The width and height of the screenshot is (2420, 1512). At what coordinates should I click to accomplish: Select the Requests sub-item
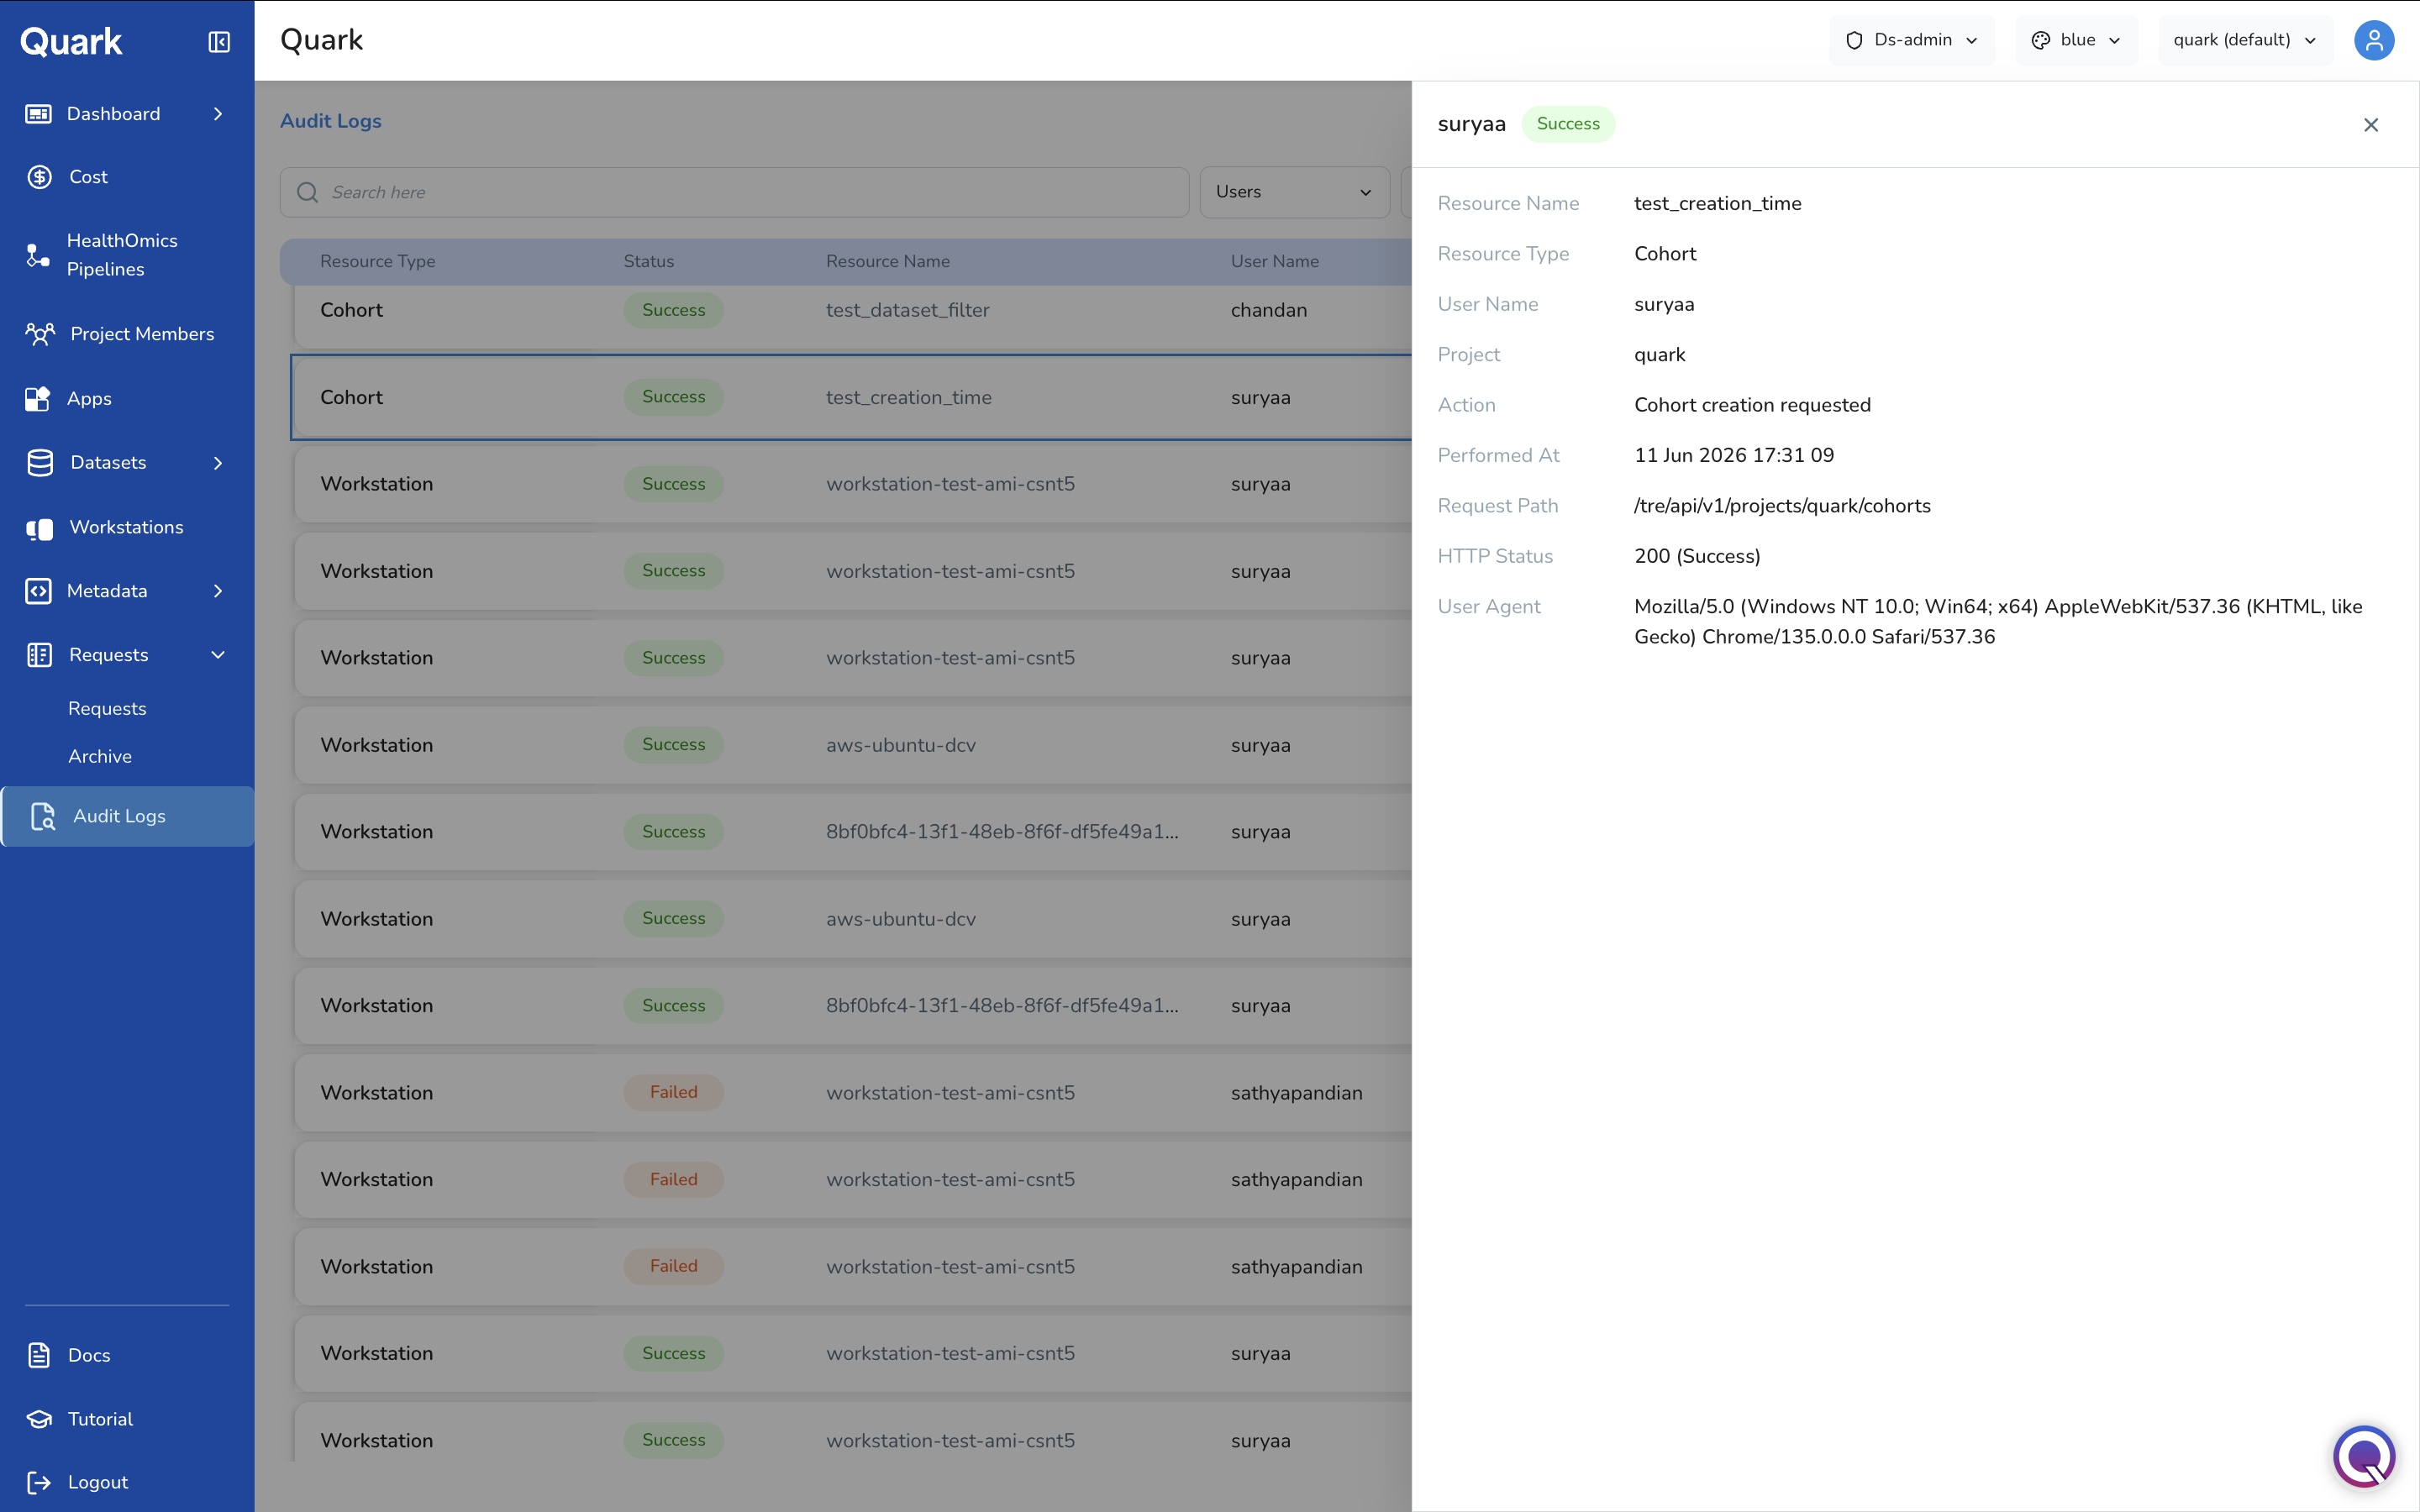[x=107, y=709]
